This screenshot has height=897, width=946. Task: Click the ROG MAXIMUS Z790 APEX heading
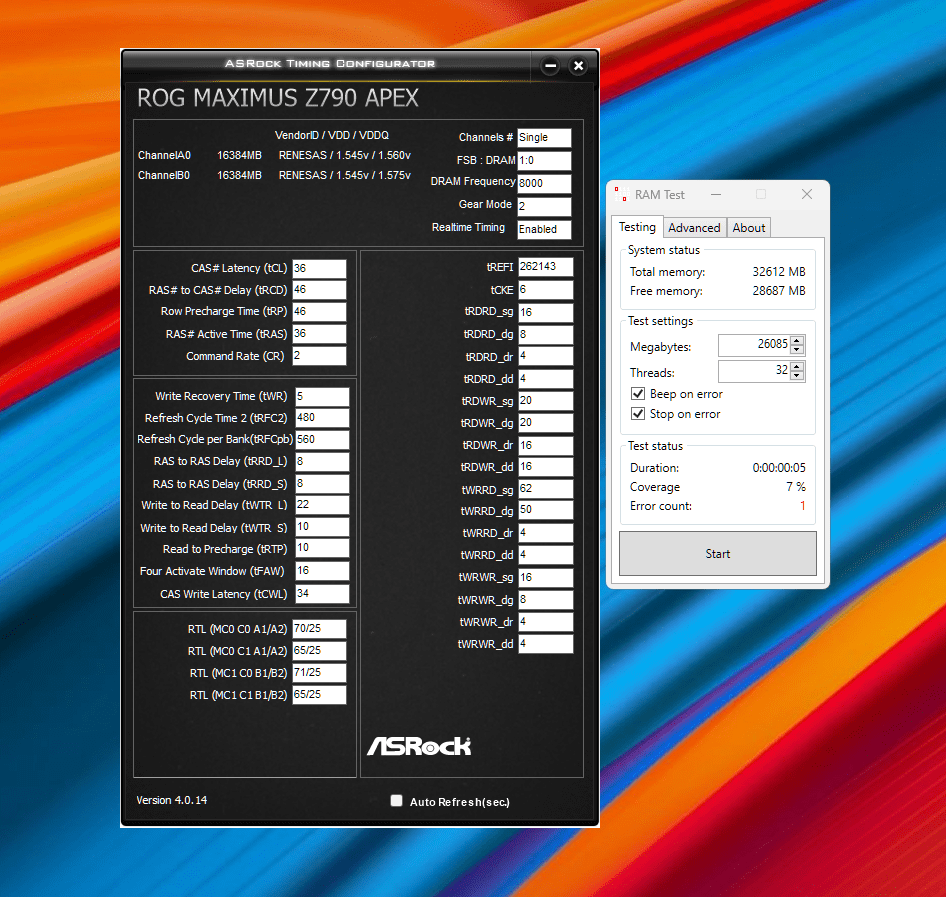tap(278, 98)
